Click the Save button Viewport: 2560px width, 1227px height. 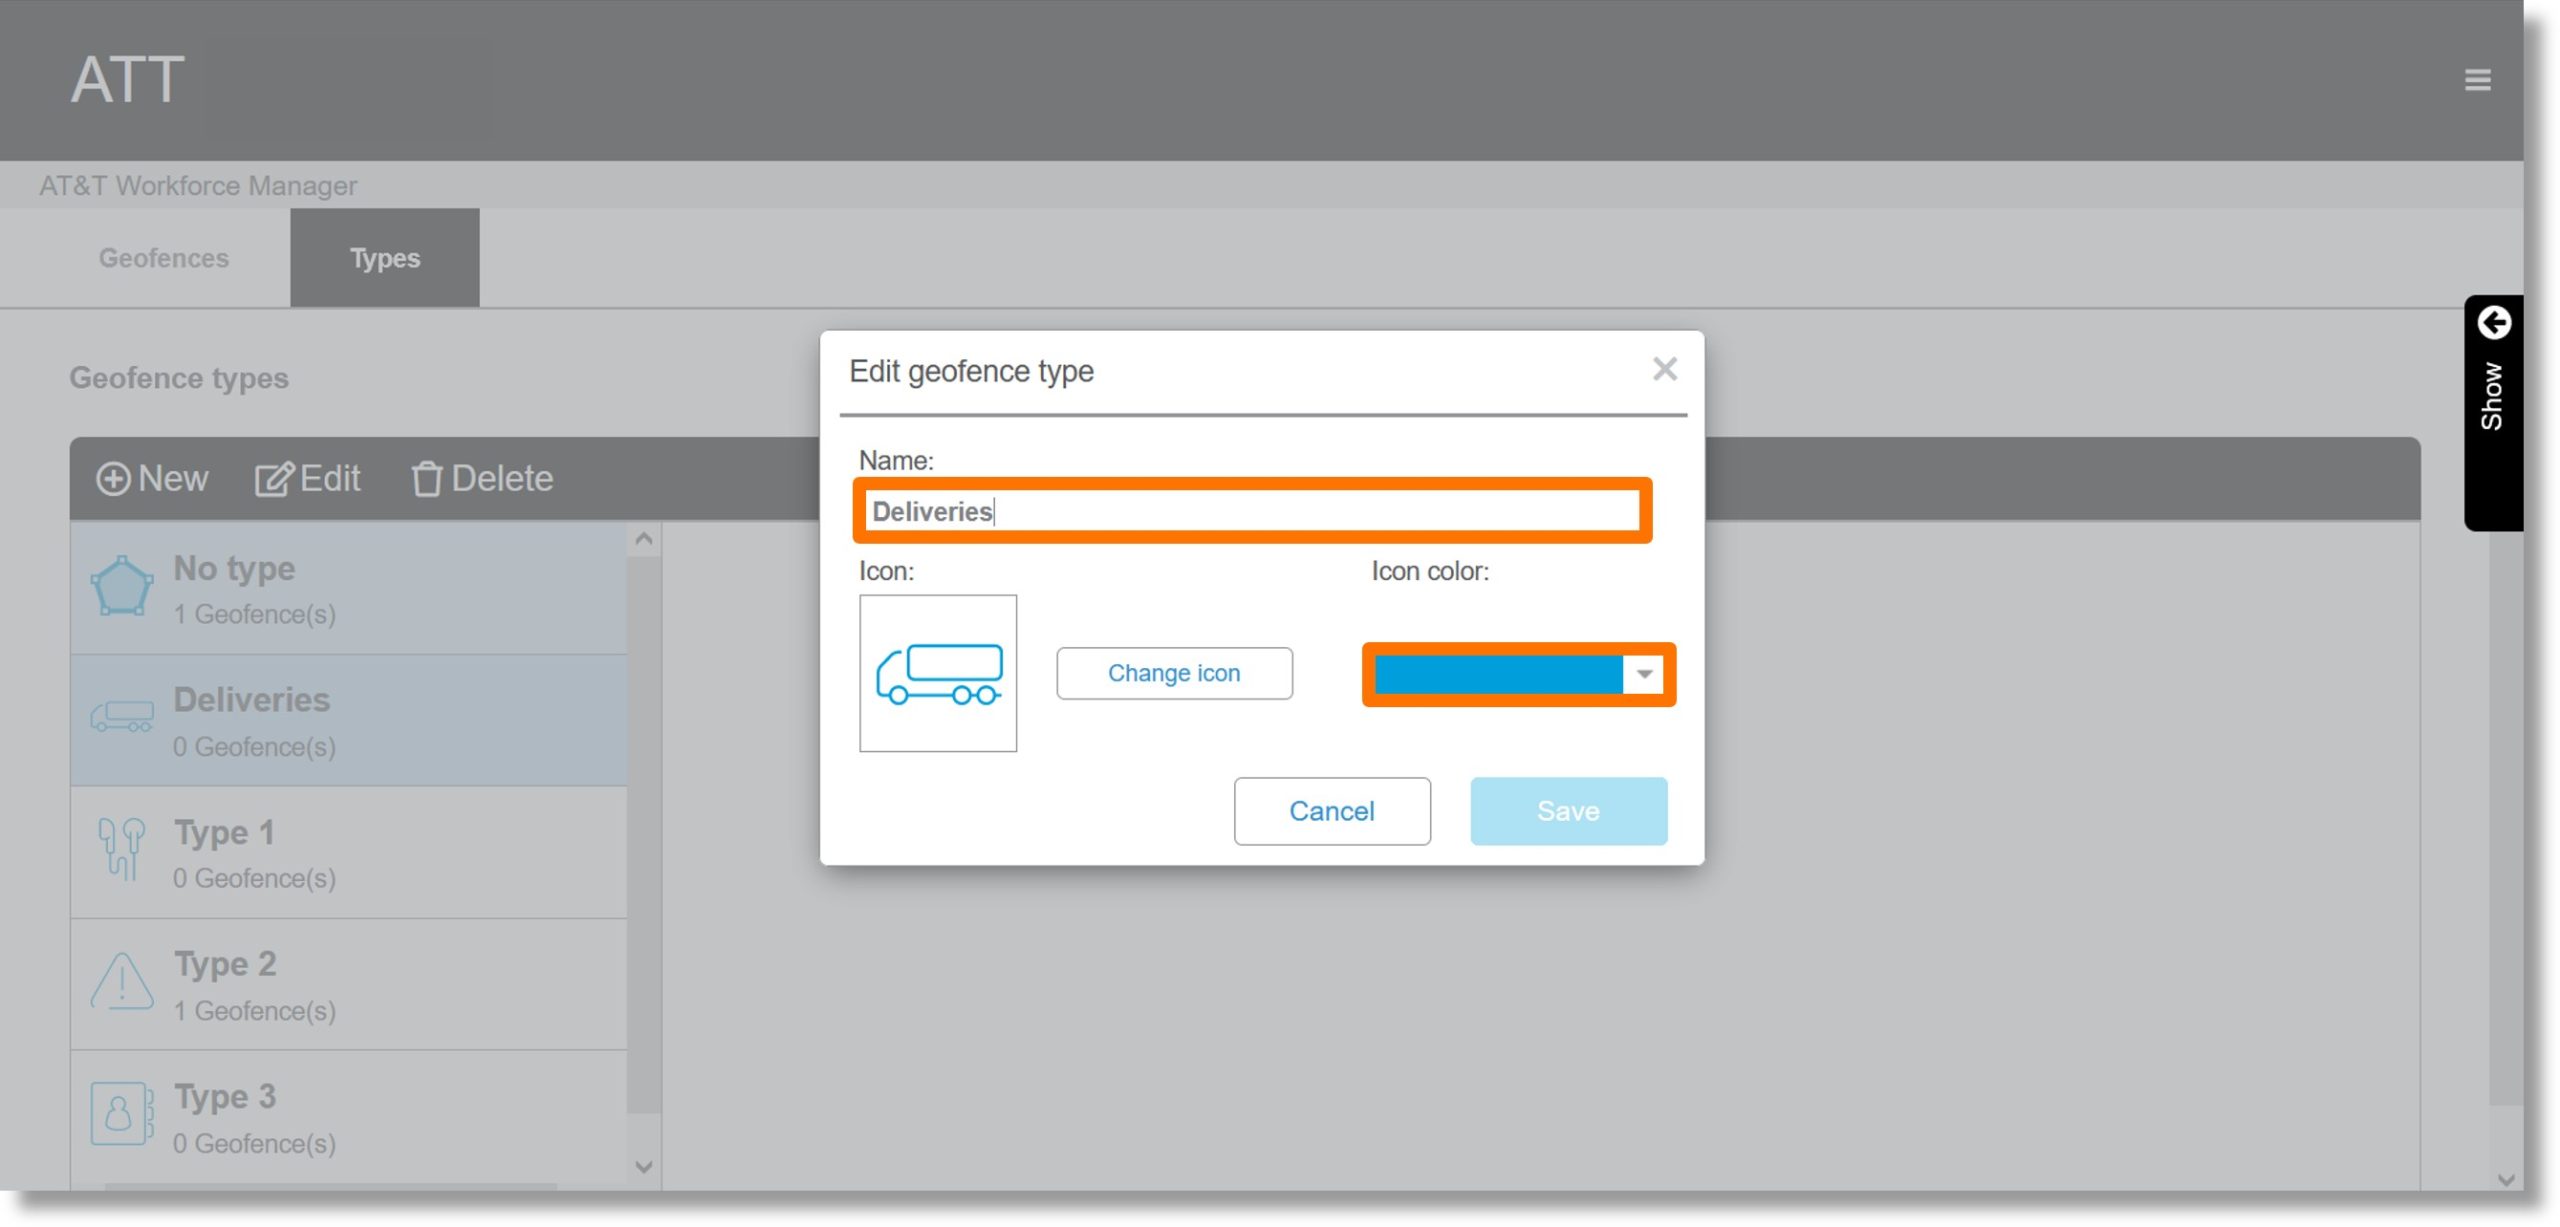(x=1568, y=812)
